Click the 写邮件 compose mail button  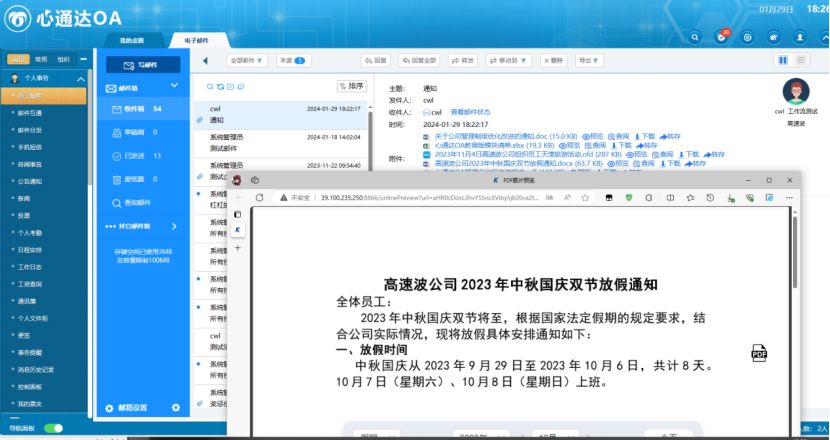tap(141, 65)
